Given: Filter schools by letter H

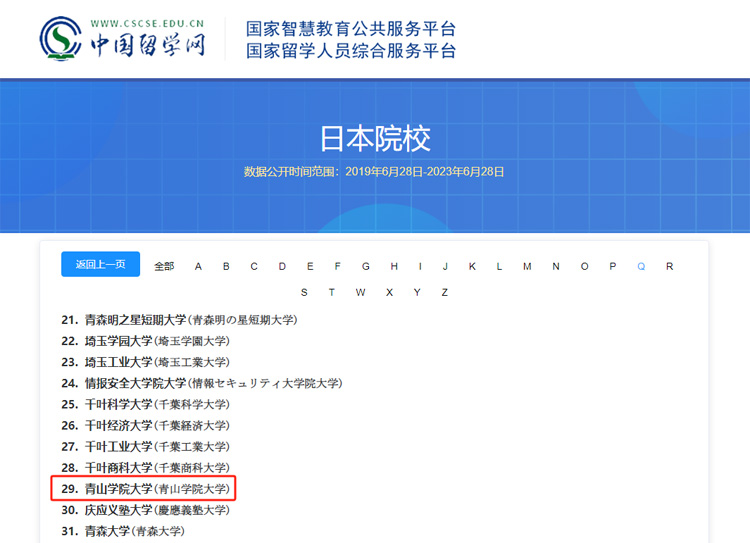Looking at the screenshot, I should (394, 266).
